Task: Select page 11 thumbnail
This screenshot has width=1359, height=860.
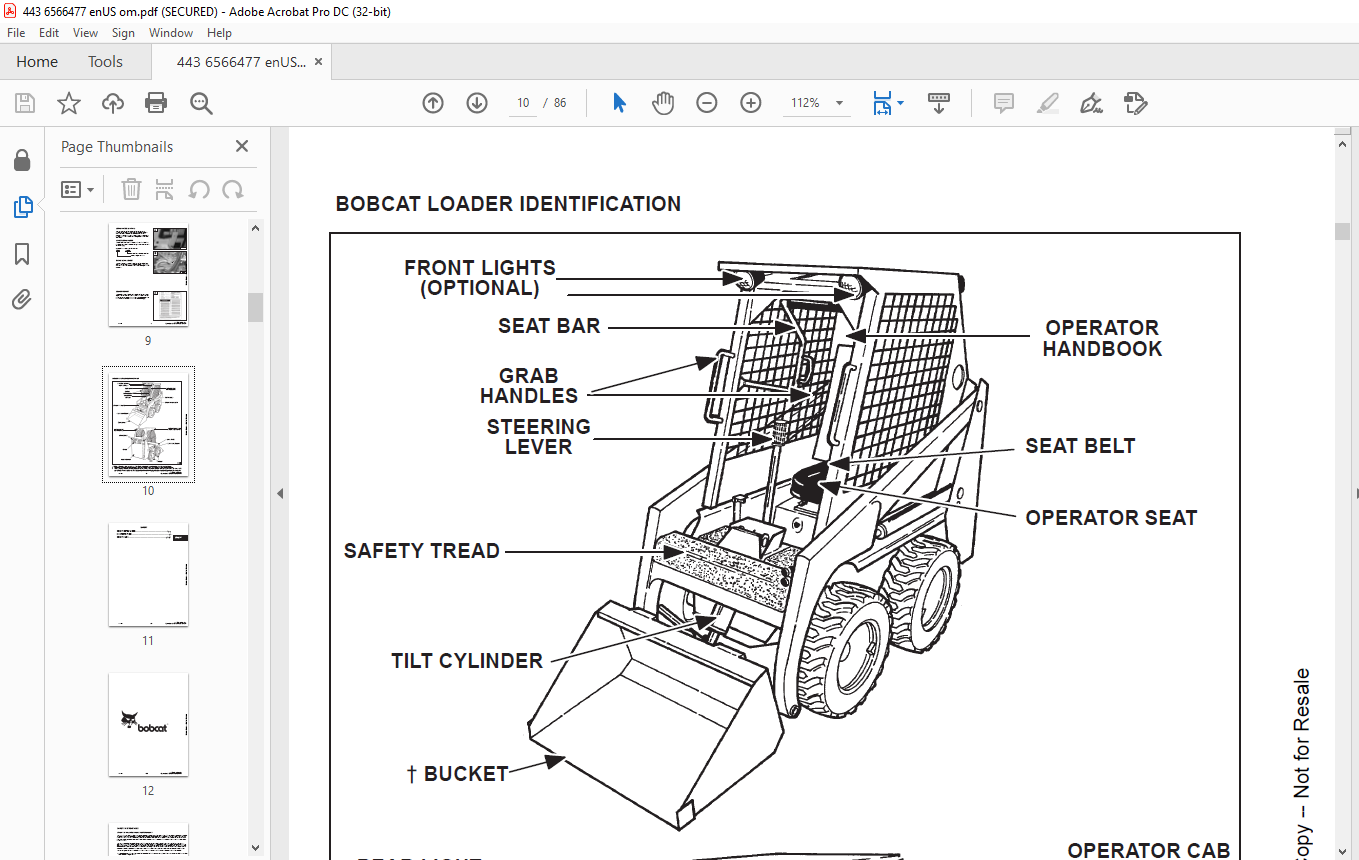Action: tap(148, 575)
